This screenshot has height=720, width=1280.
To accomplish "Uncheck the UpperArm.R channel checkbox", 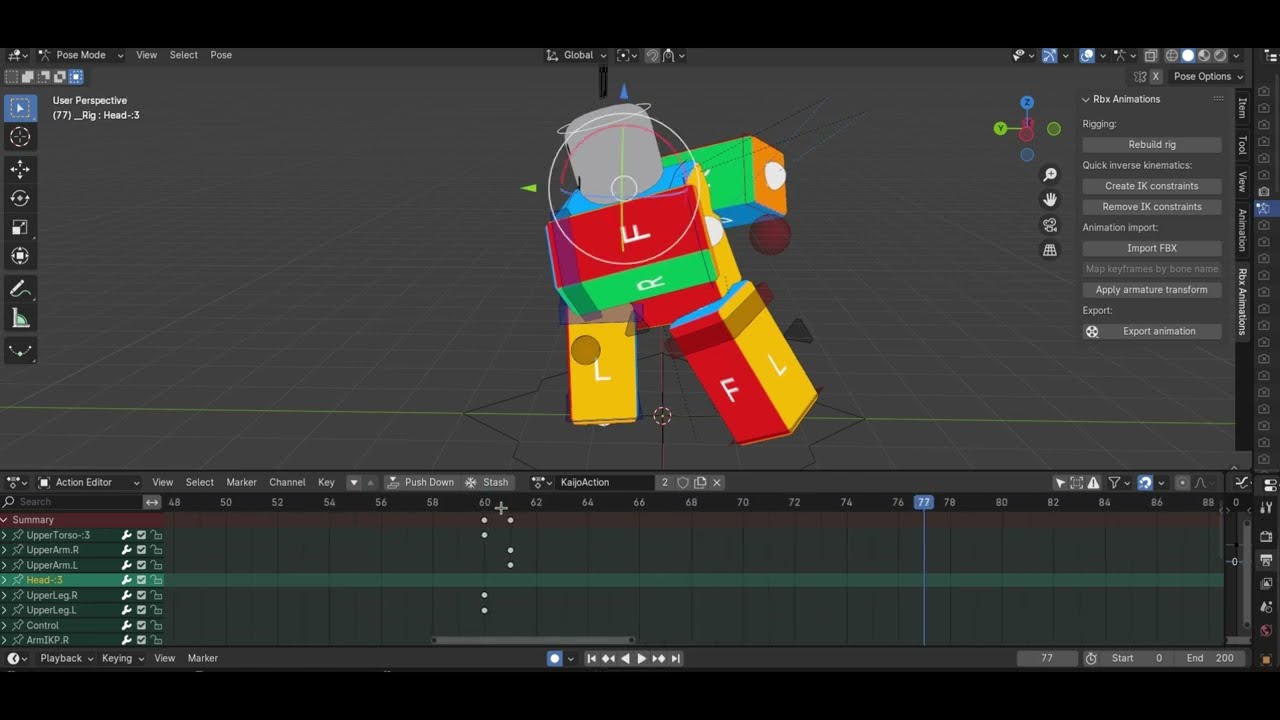I will pos(141,550).
